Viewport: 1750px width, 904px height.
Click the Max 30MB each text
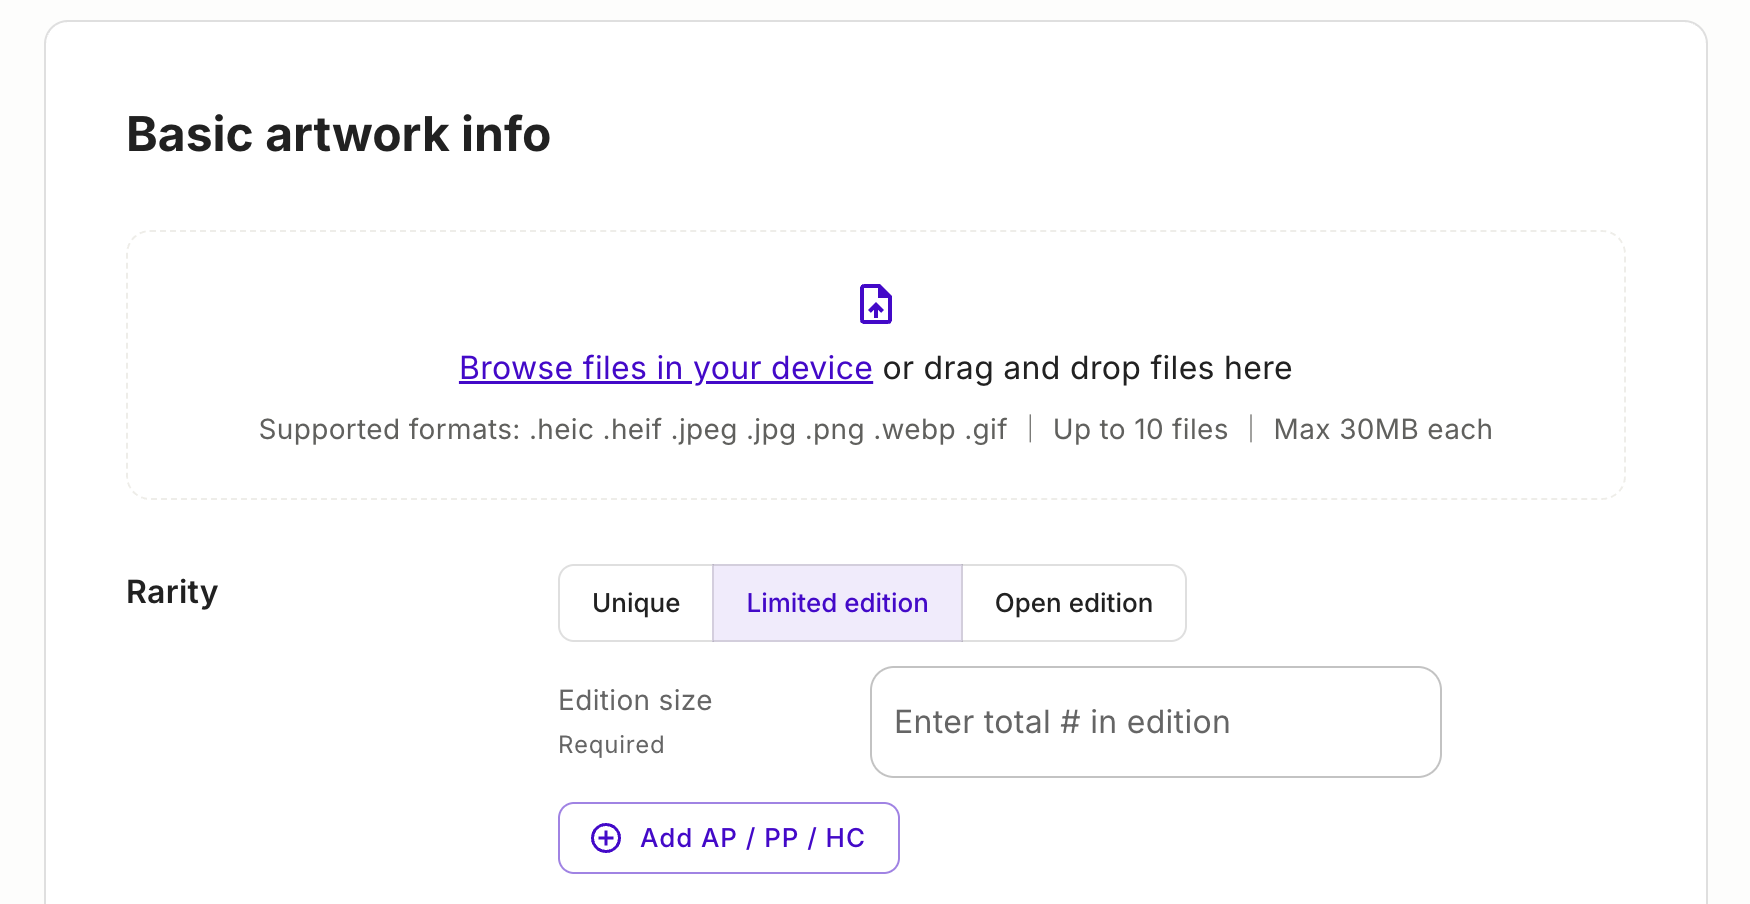click(x=1383, y=429)
